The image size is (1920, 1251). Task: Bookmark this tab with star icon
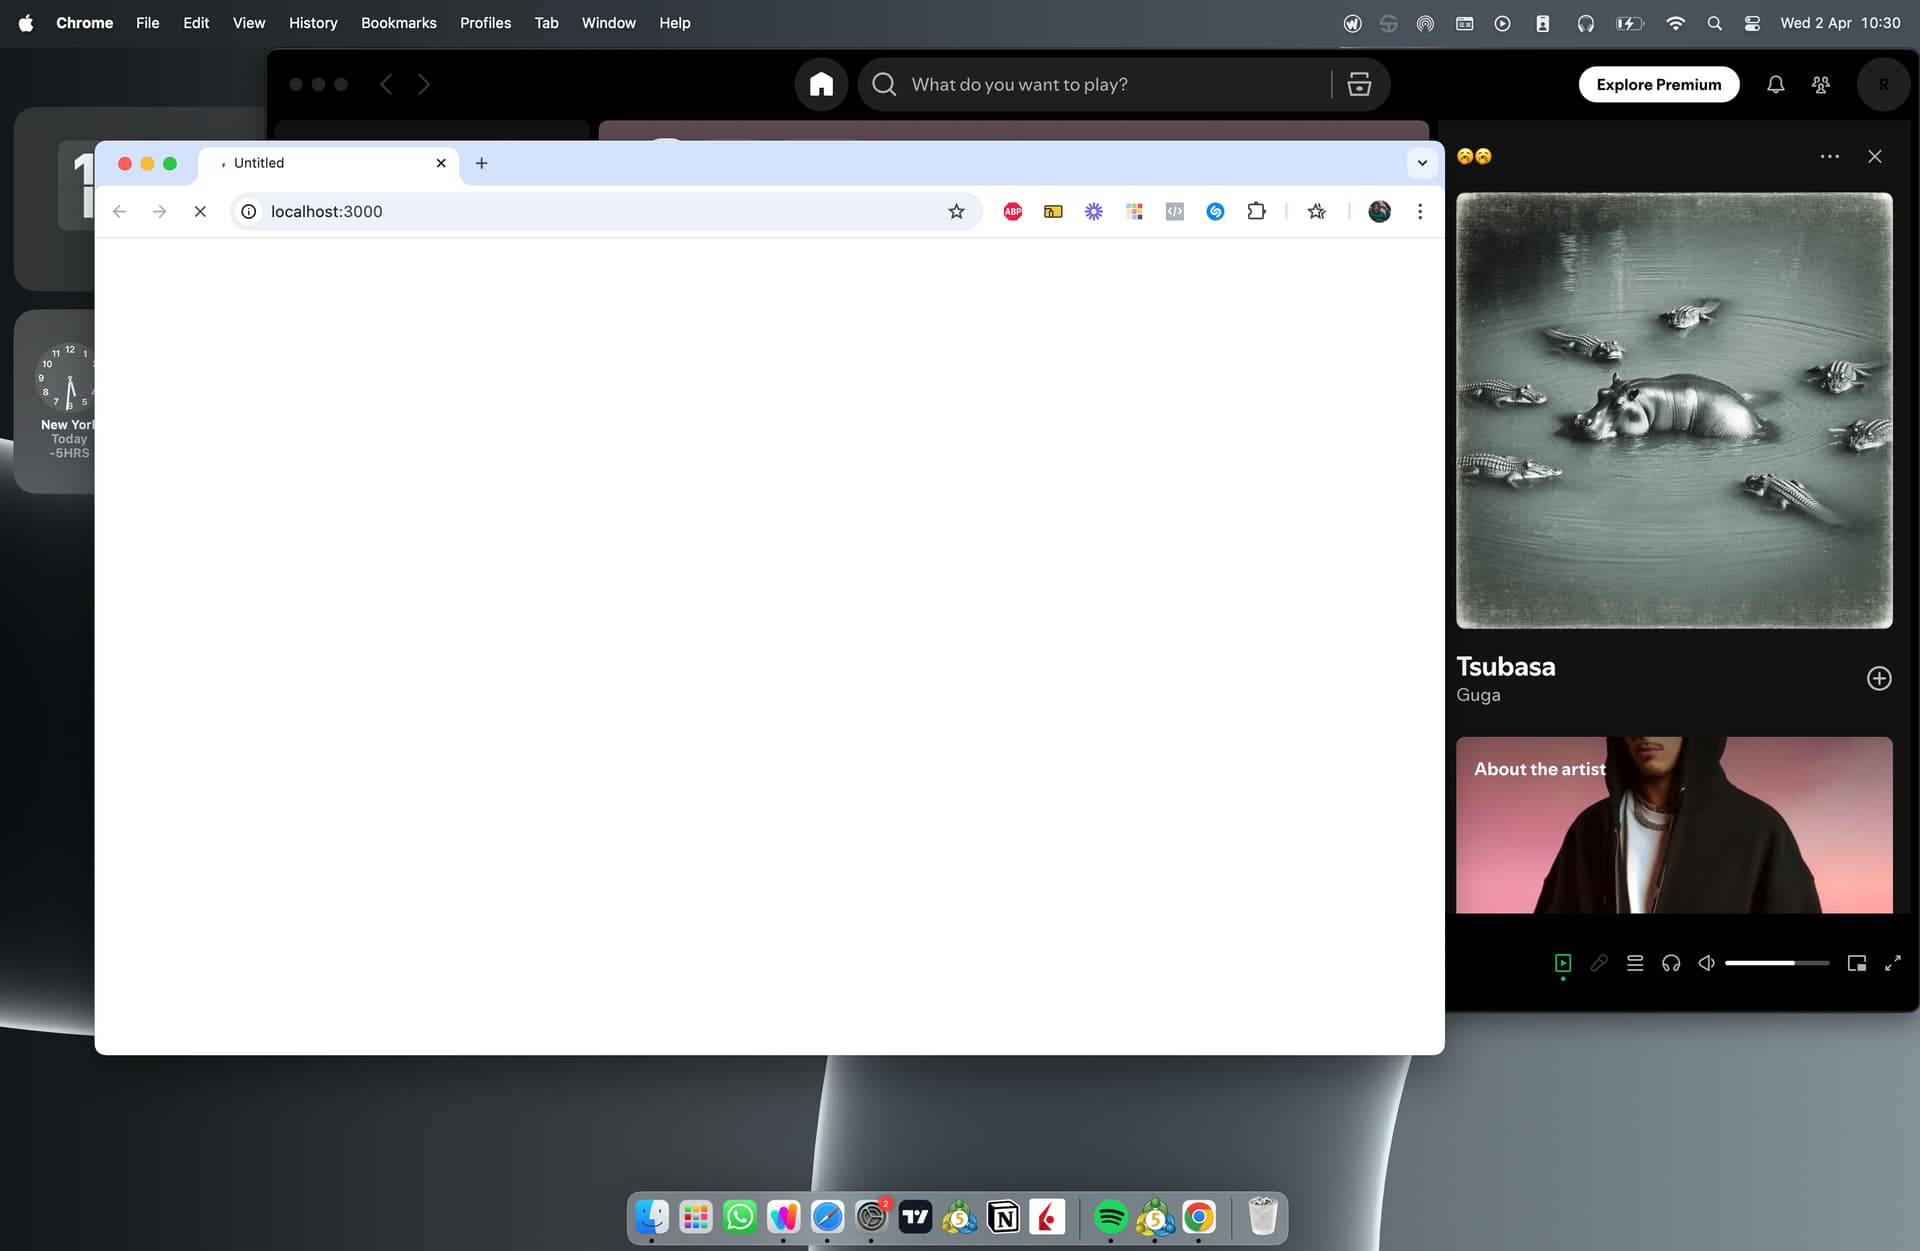coord(956,211)
